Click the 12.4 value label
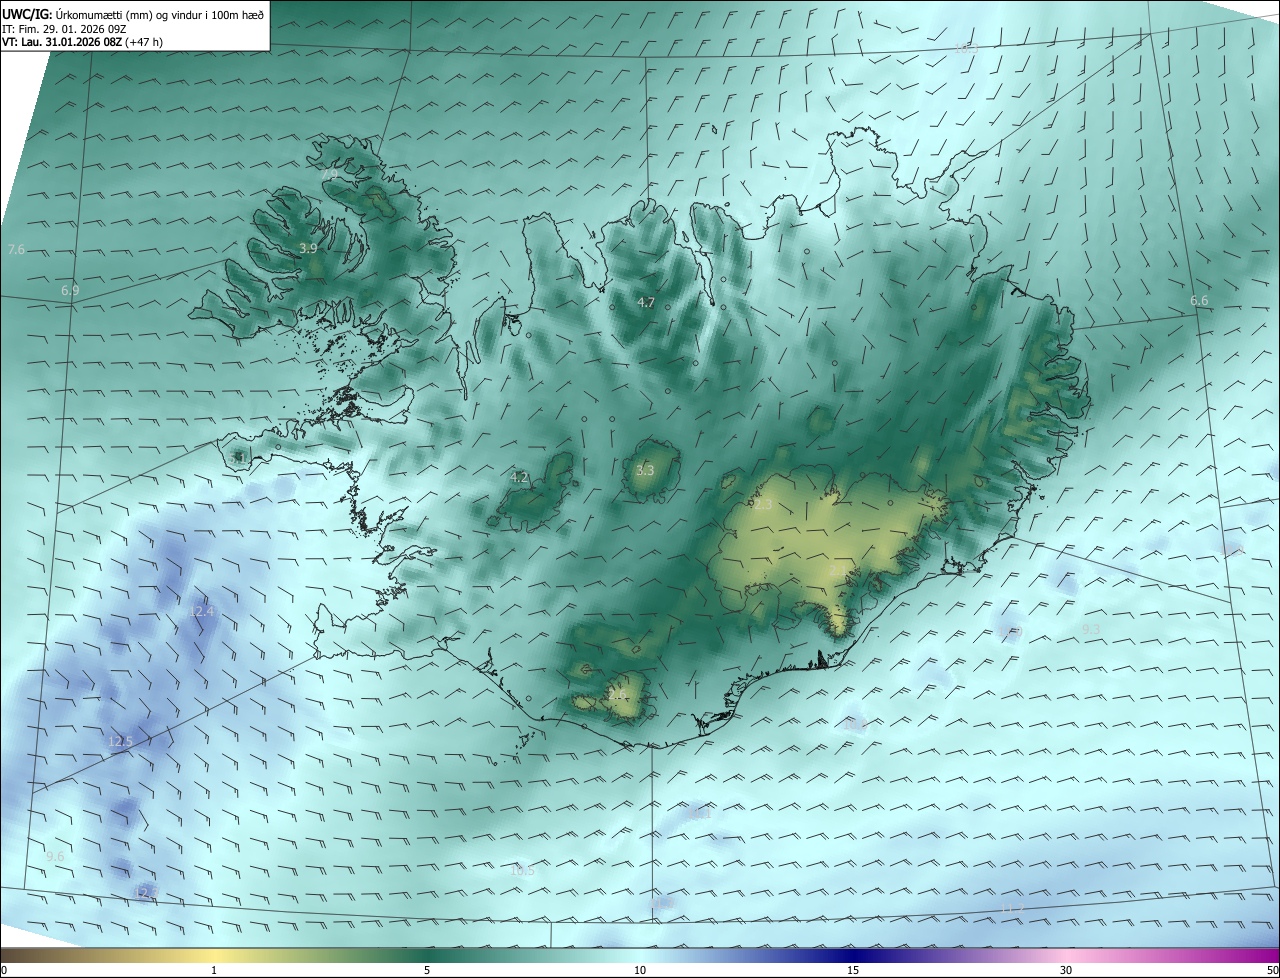Viewport: 1280px width, 978px height. point(202,611)
